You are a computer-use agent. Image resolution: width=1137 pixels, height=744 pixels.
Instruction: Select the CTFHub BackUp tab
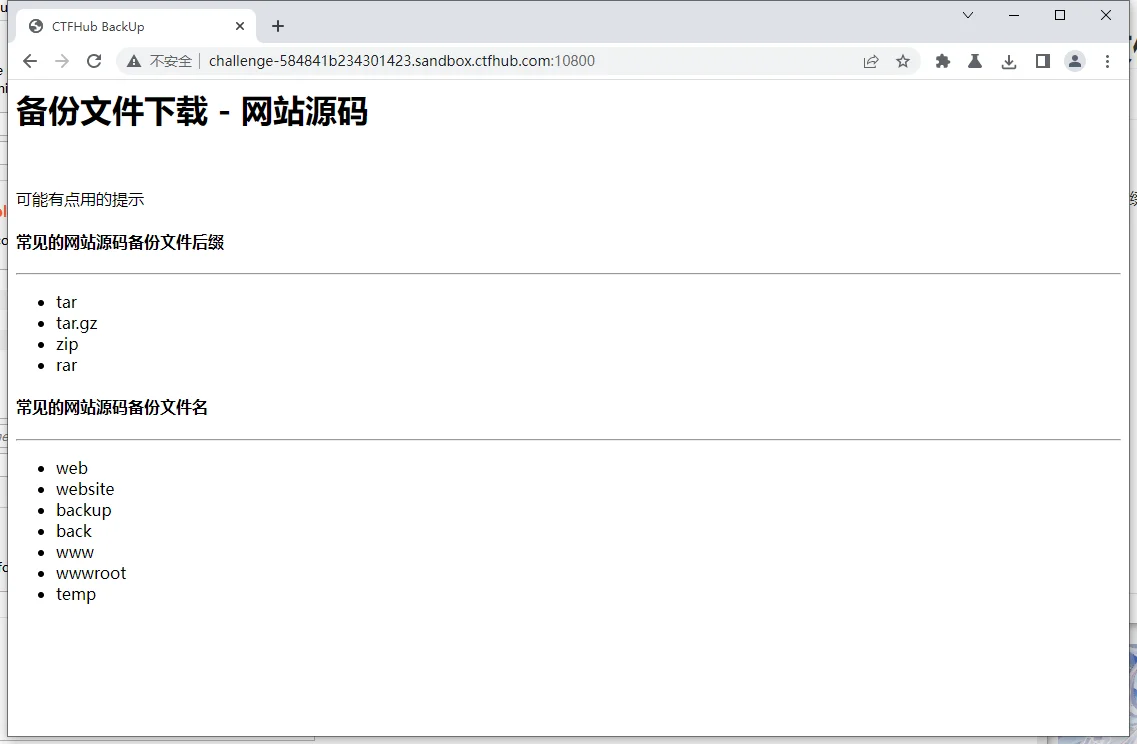click(120, 26)
